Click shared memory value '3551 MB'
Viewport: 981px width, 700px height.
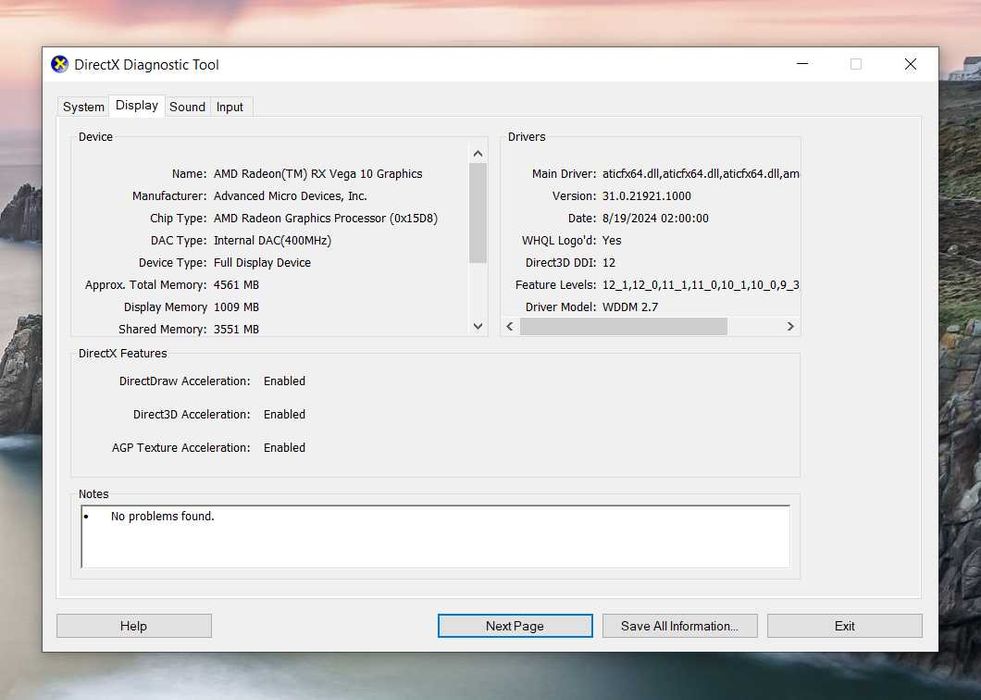pos(236,329)
